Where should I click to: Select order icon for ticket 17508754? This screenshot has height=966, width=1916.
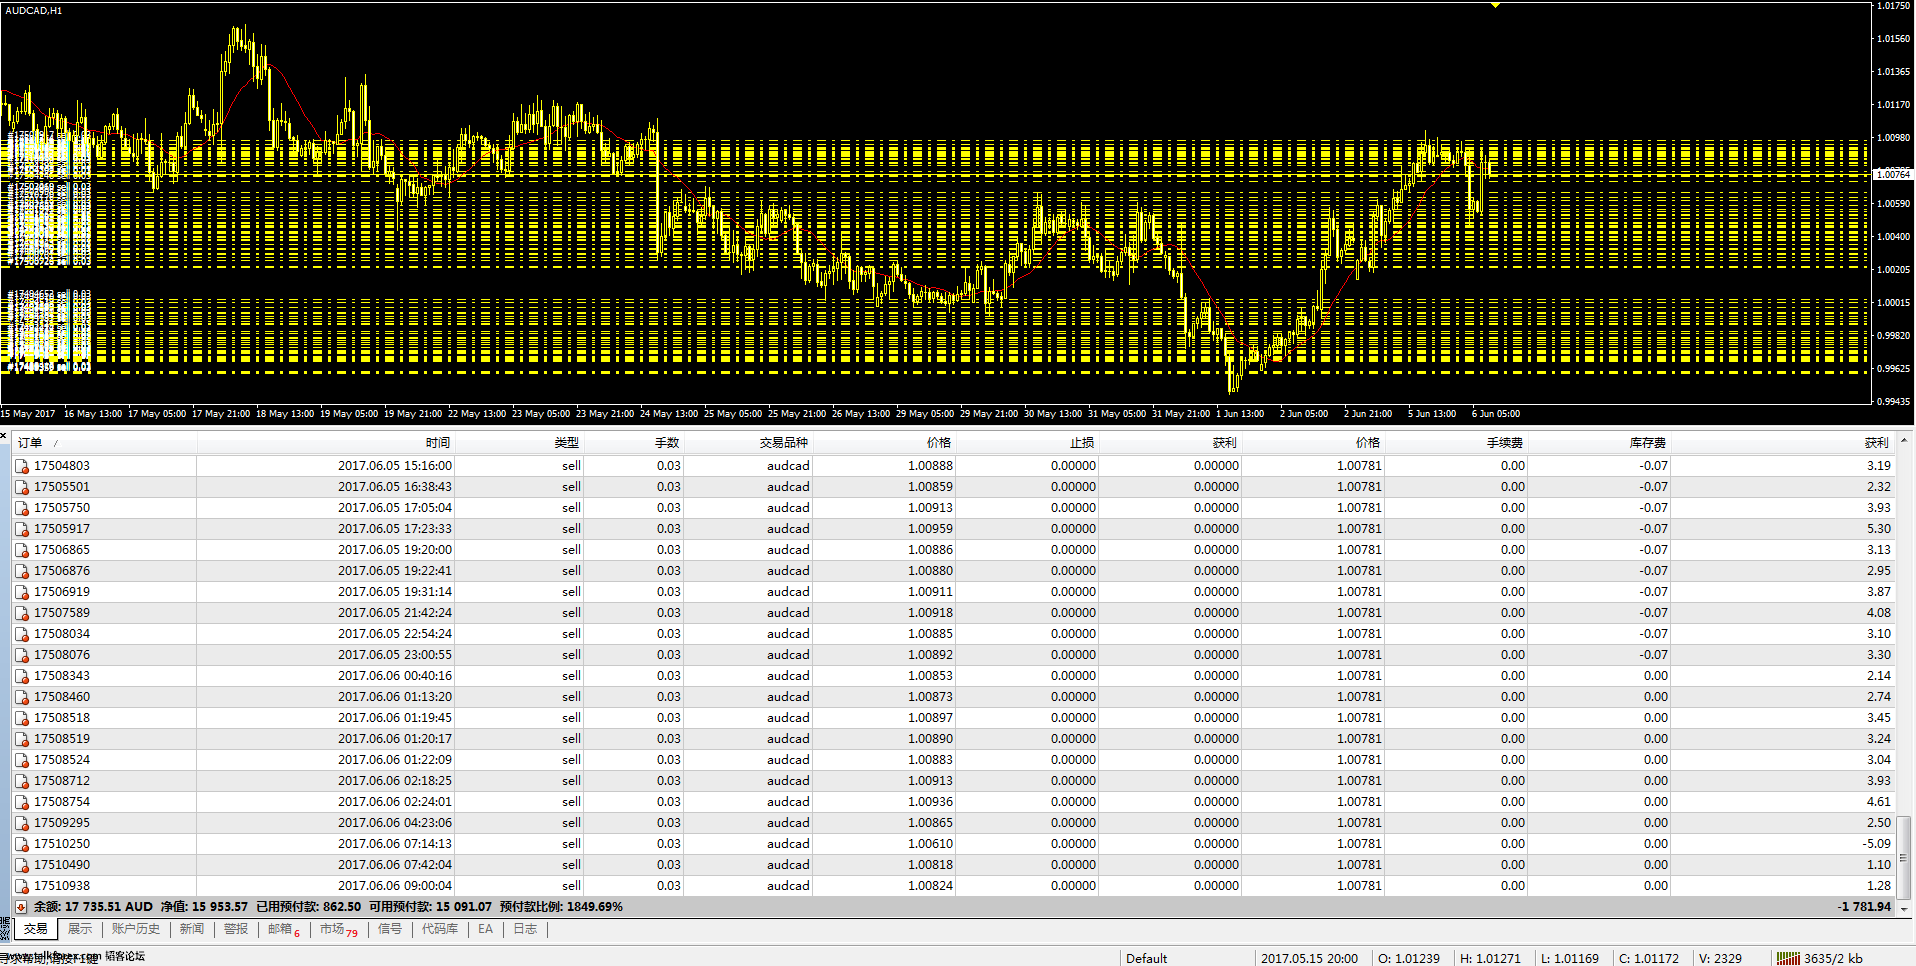22,802
